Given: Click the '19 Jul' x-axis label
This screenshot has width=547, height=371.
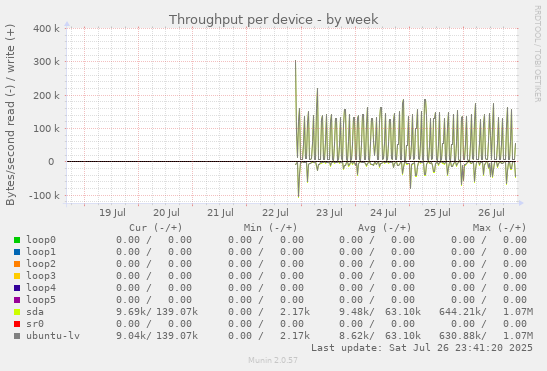Looking at the screenshot, I should 112,213.
